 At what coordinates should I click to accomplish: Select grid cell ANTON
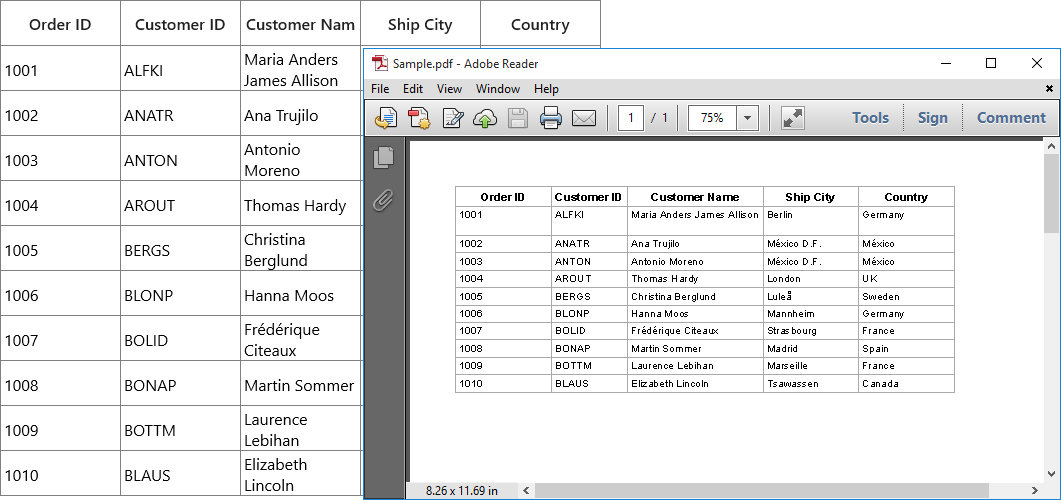[180, 160]
